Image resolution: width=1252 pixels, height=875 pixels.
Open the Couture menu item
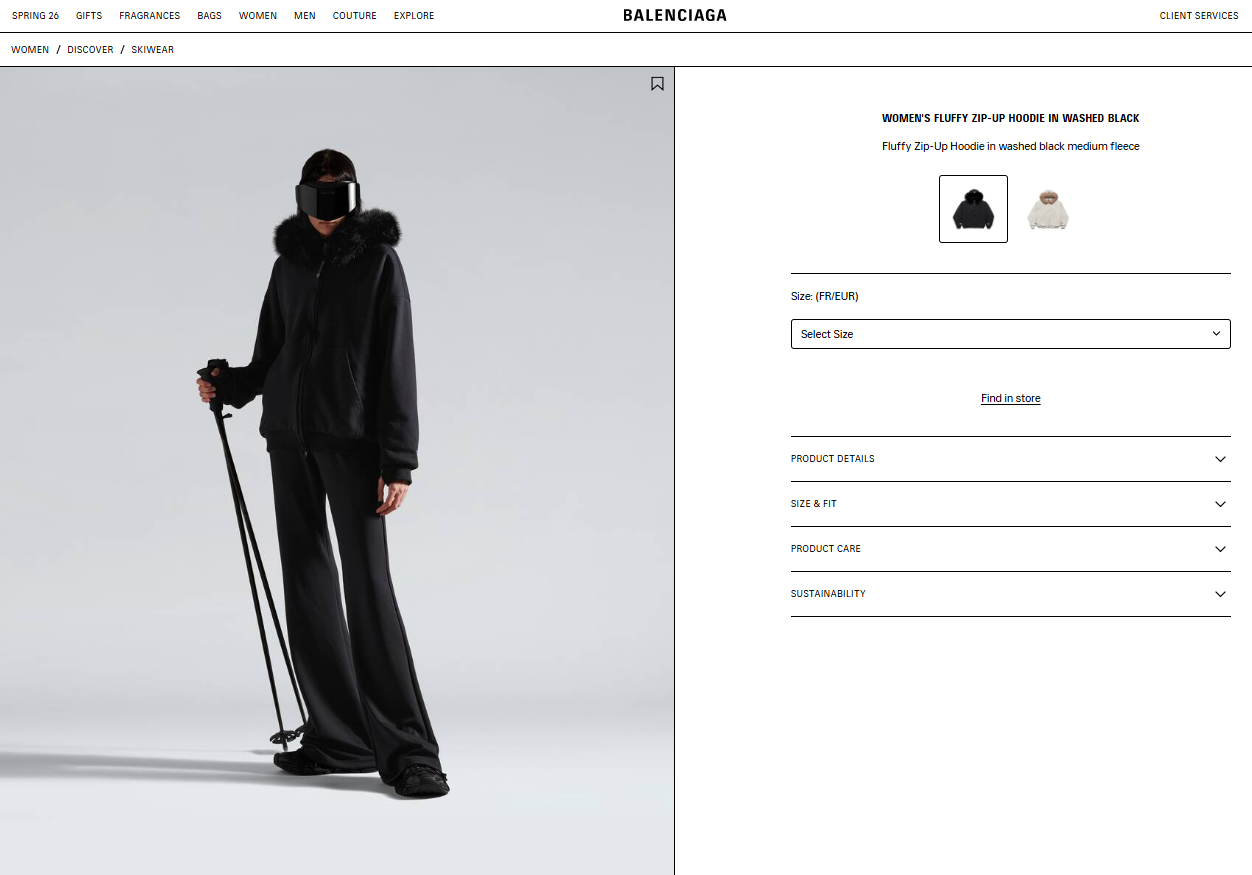tap(355, 16)
